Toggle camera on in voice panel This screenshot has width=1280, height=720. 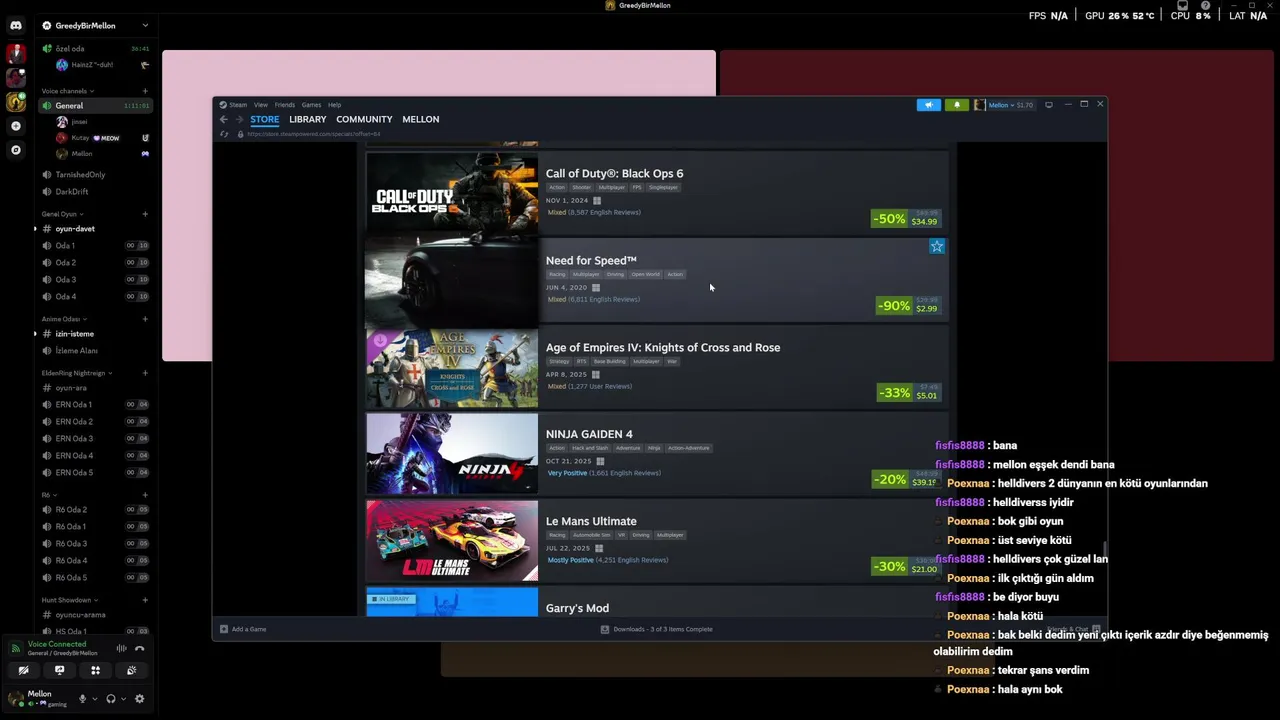point(23,670)
